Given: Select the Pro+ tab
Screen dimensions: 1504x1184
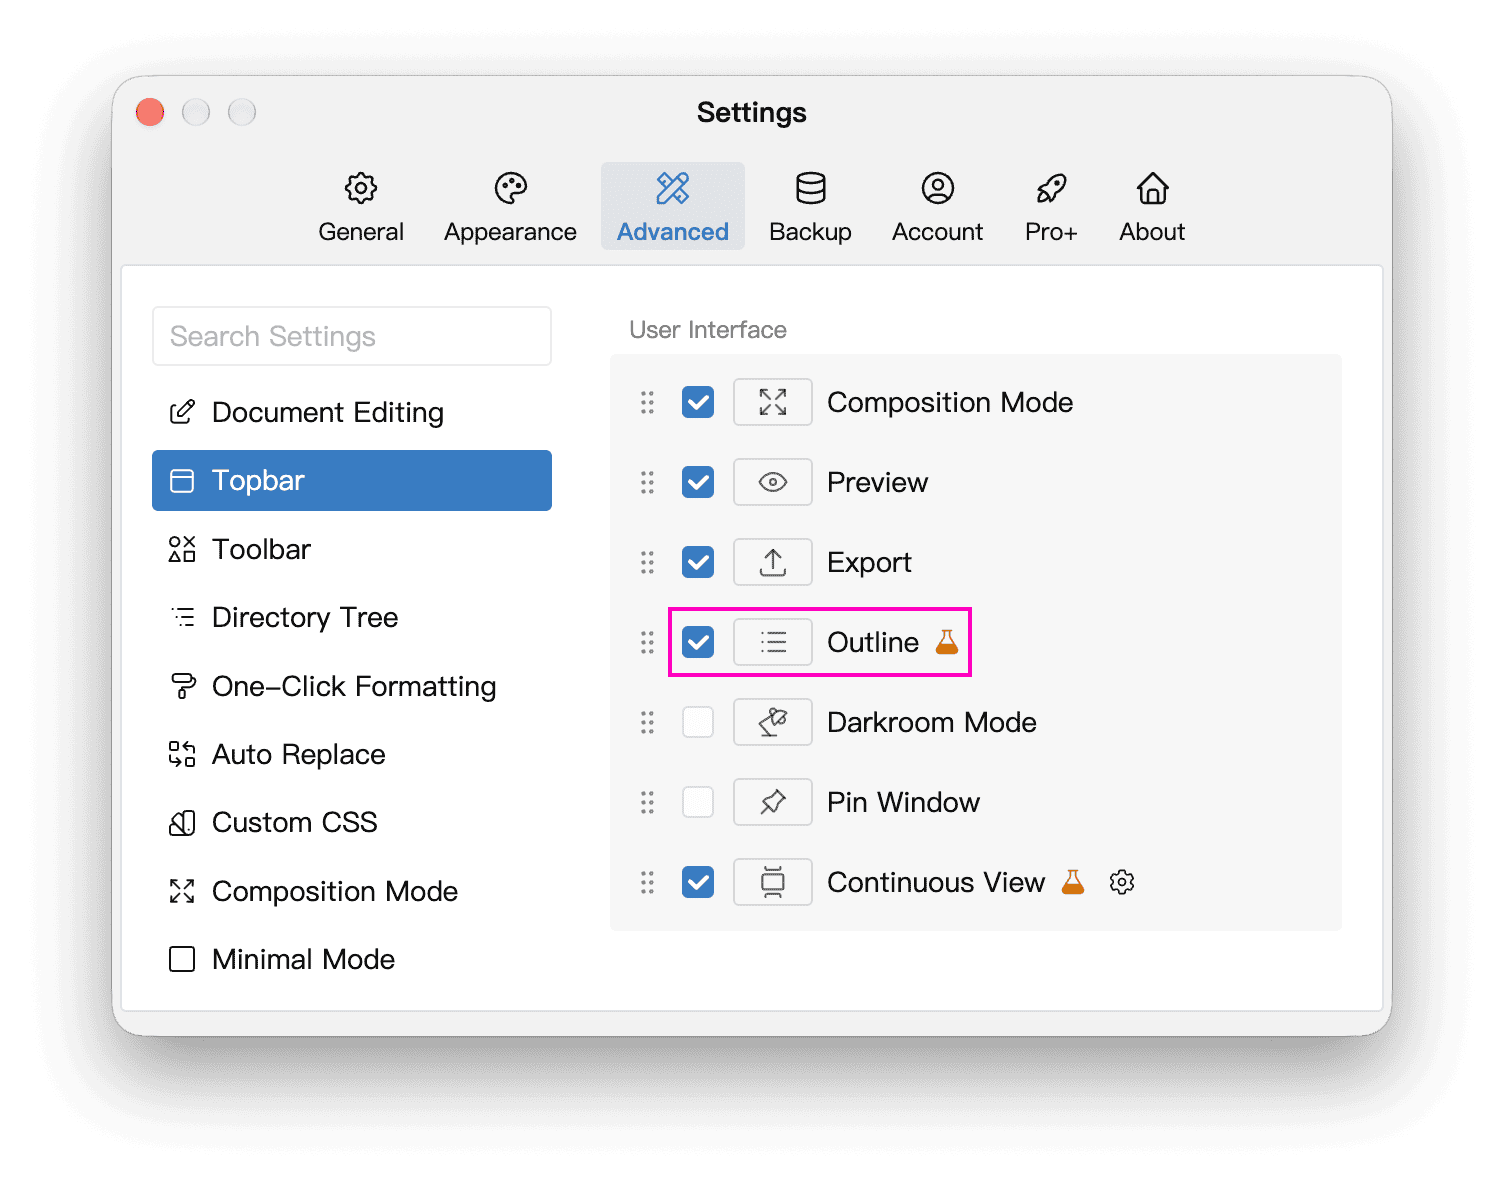Looking at the screenshot, I should (x=1051, y=207).
